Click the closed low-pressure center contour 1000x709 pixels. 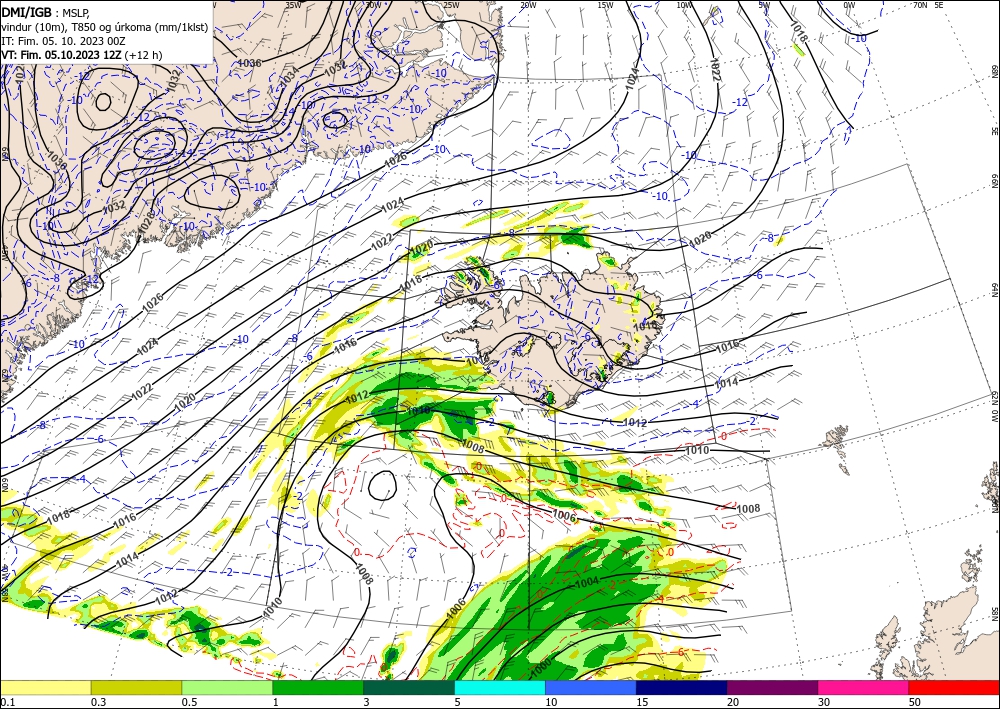pyautogui.click(x=383, y=486)
